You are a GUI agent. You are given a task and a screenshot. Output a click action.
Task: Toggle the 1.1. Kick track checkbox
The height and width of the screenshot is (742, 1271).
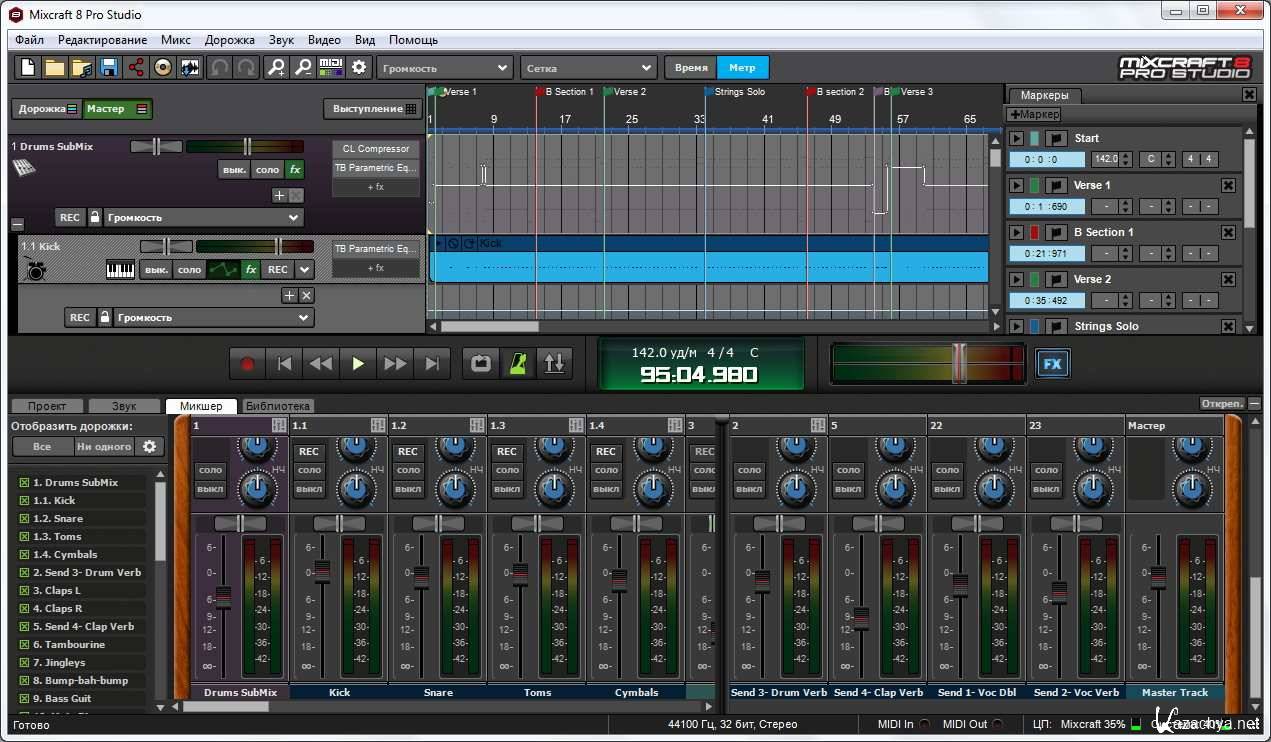(x=24, y=501)
